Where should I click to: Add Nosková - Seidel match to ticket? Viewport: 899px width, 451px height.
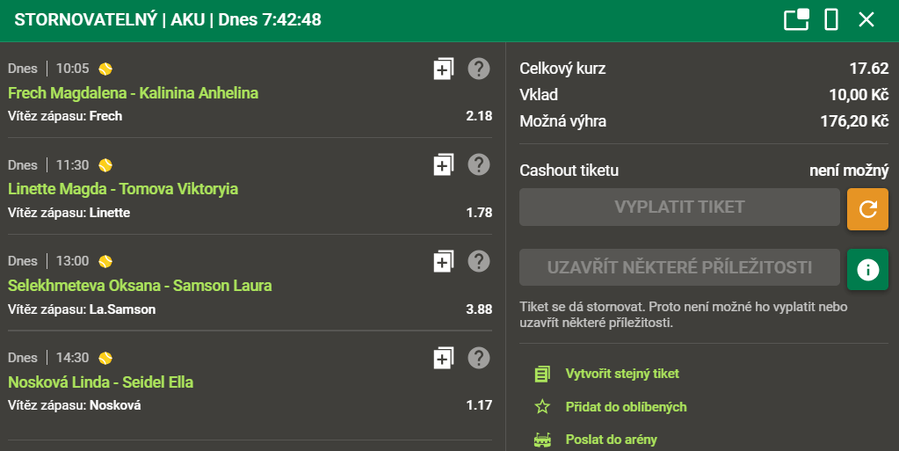click(443, 358)
